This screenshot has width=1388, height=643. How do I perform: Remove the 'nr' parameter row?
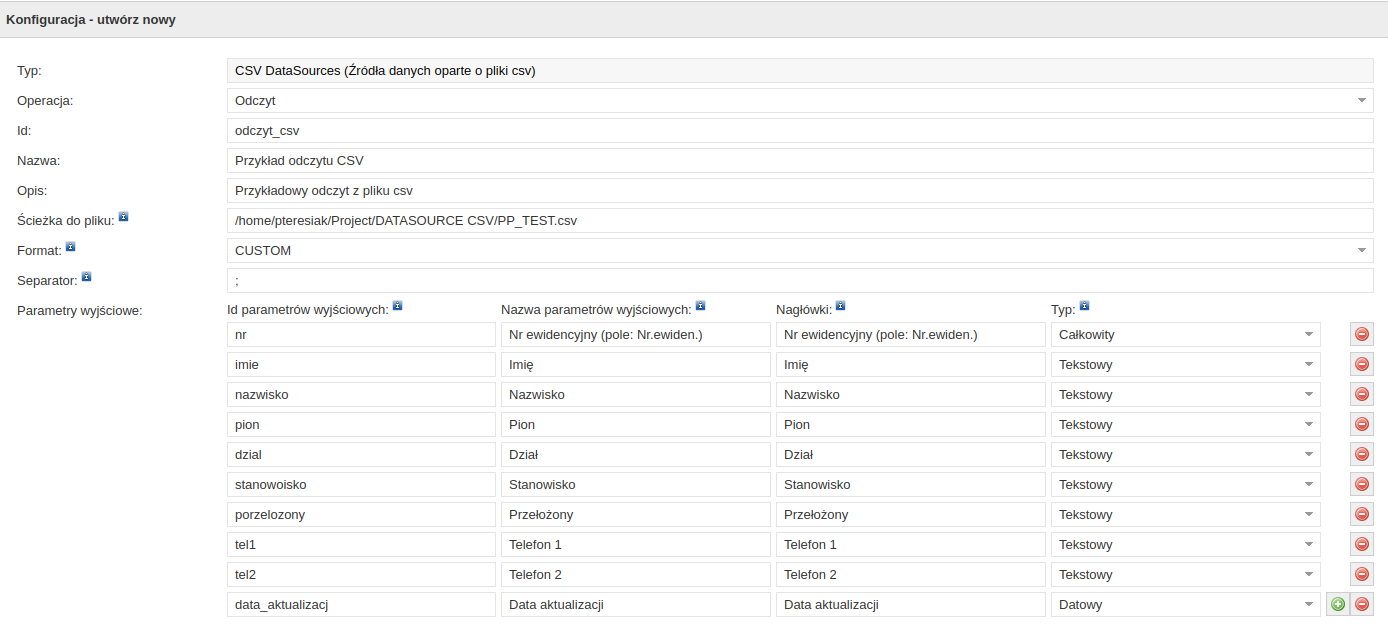pos(1361,335)
